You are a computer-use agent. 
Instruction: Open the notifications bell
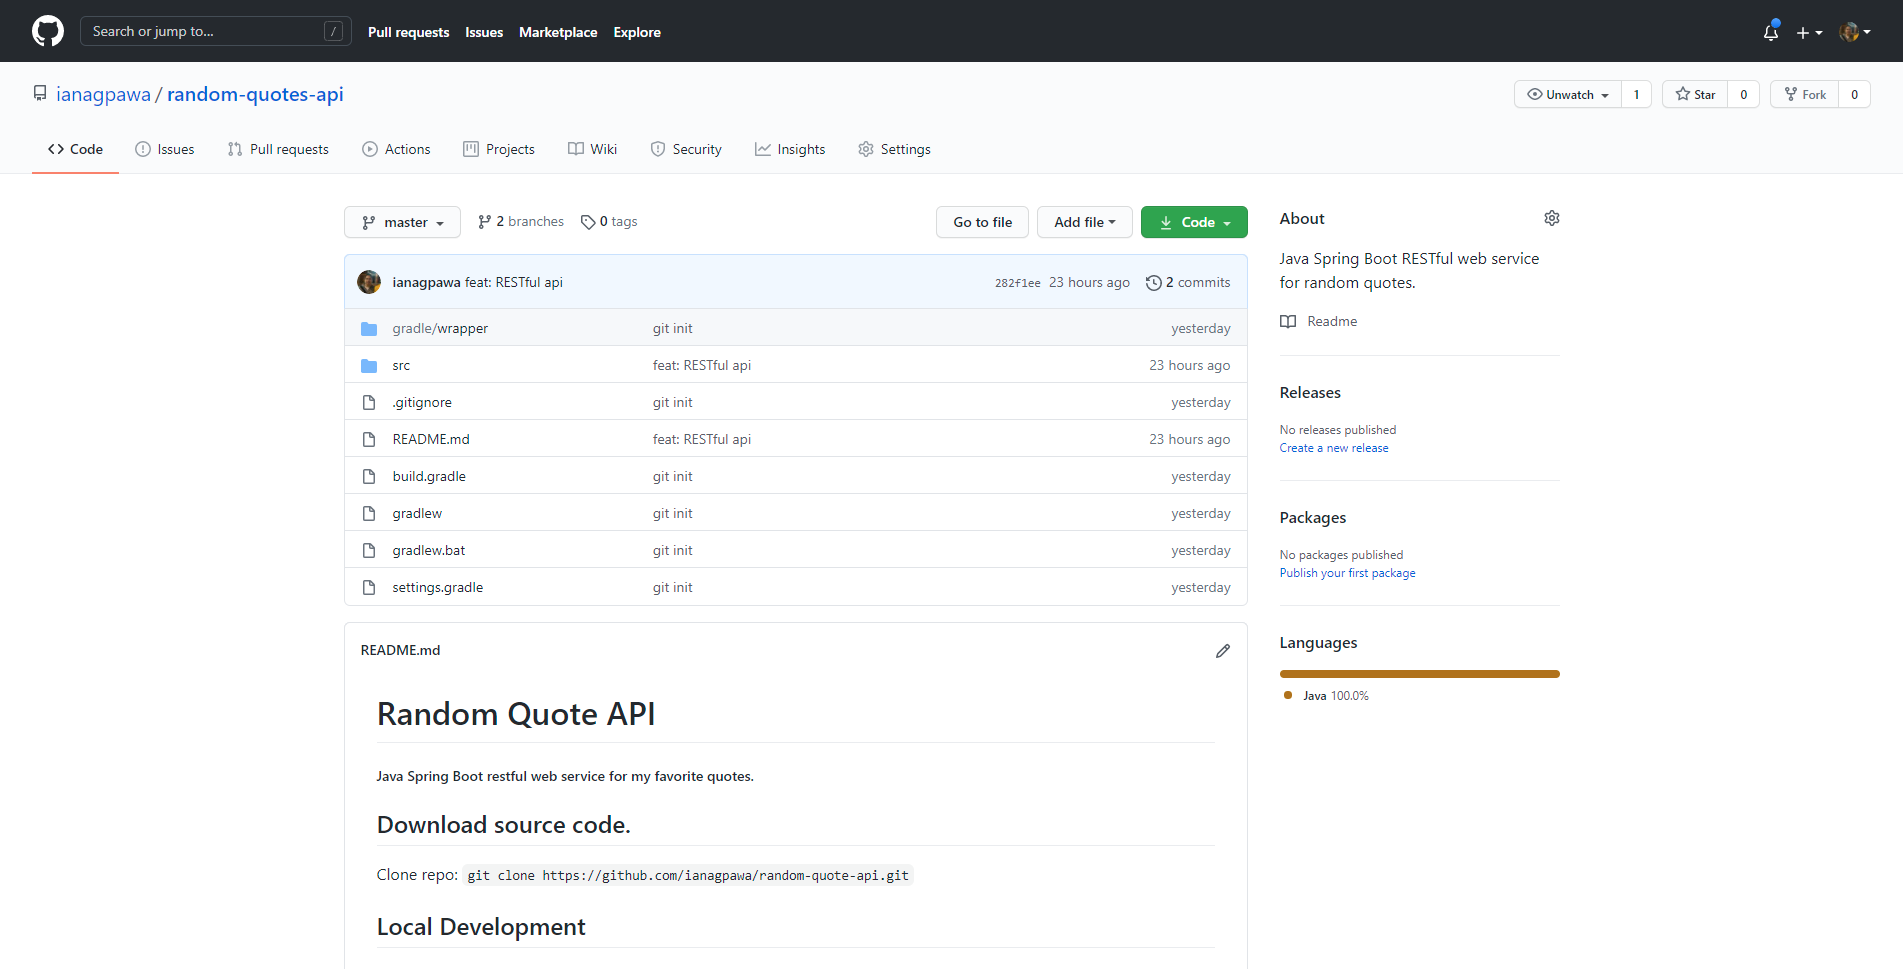point(1771,32)
